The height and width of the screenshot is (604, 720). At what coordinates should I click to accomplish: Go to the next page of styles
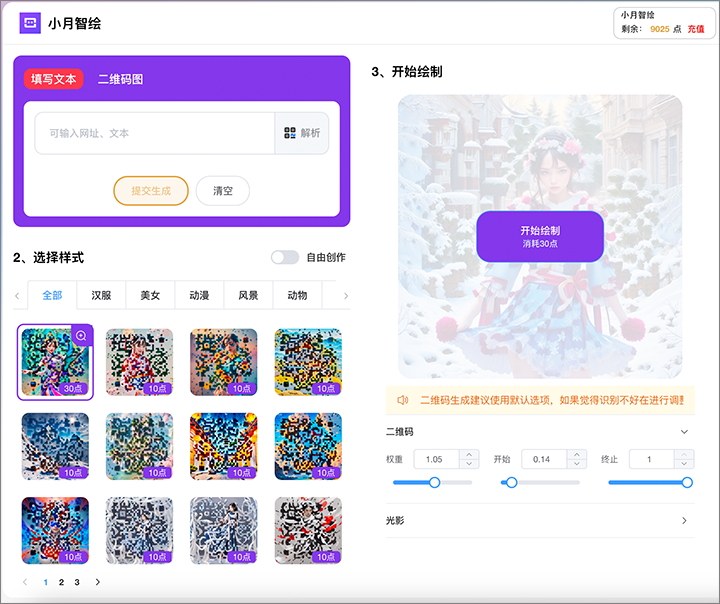[x=97, y=582]
